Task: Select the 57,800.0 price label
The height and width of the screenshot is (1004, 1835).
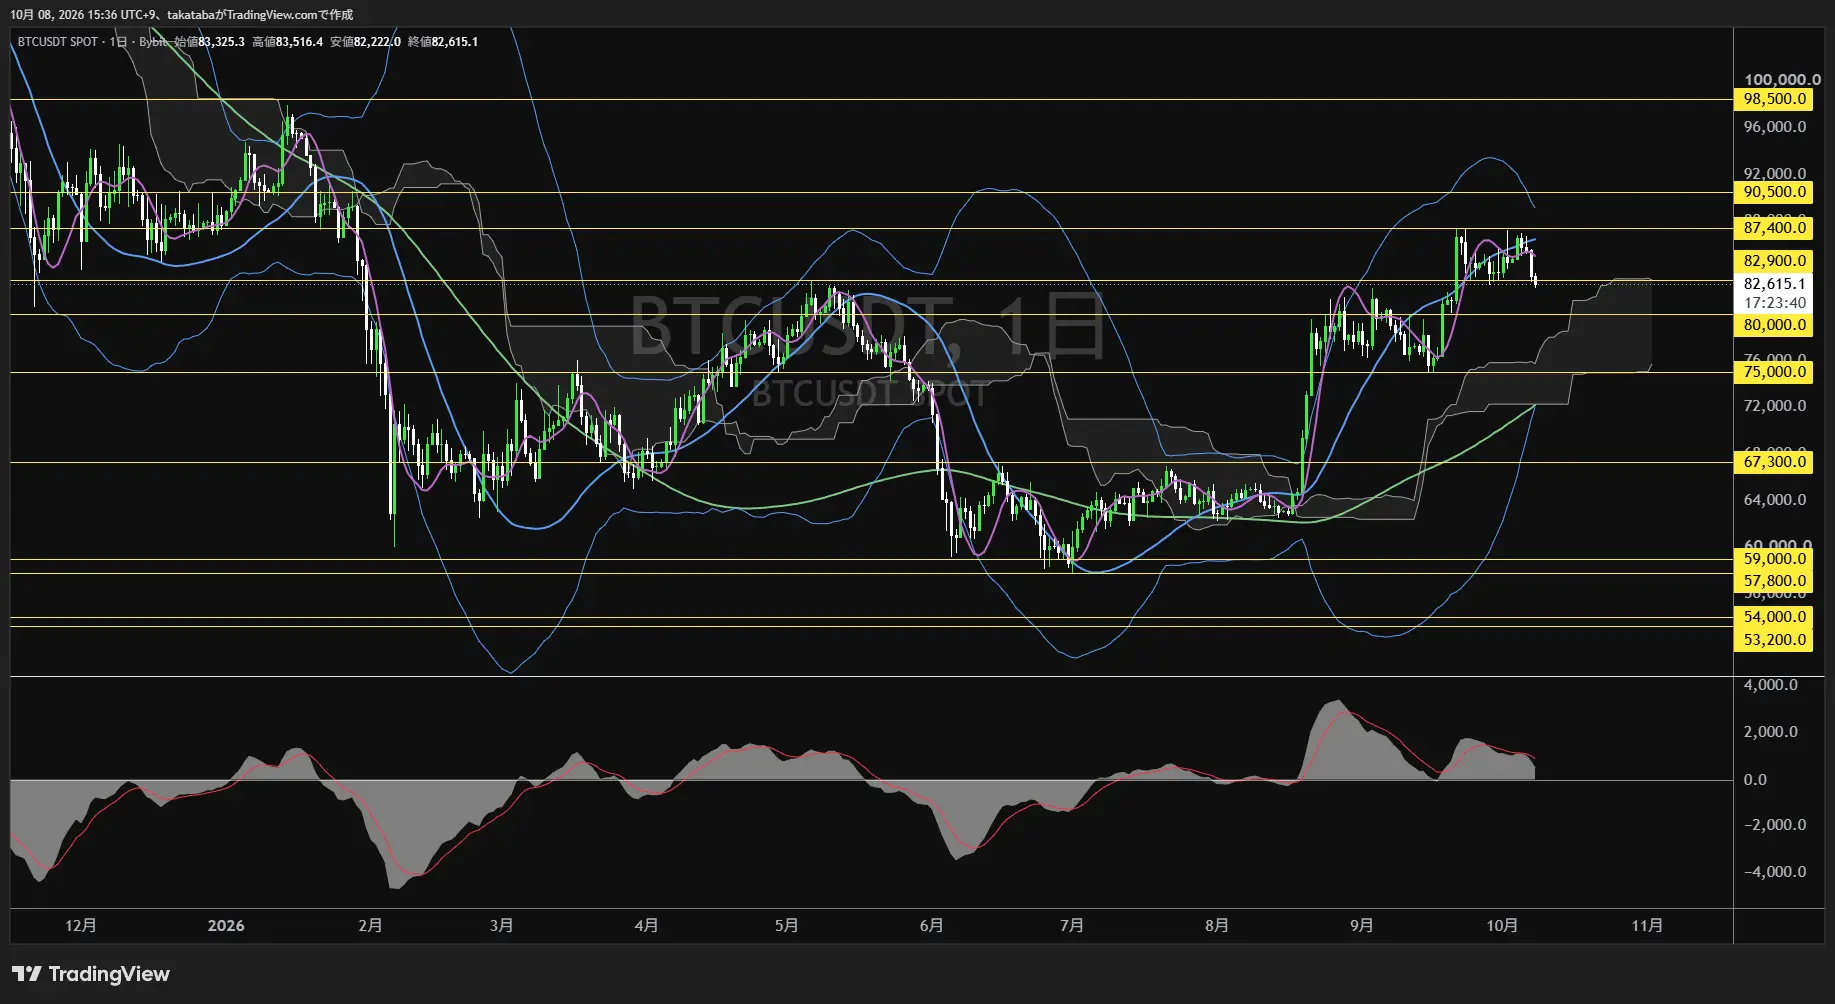Action: pos(1774,581)
